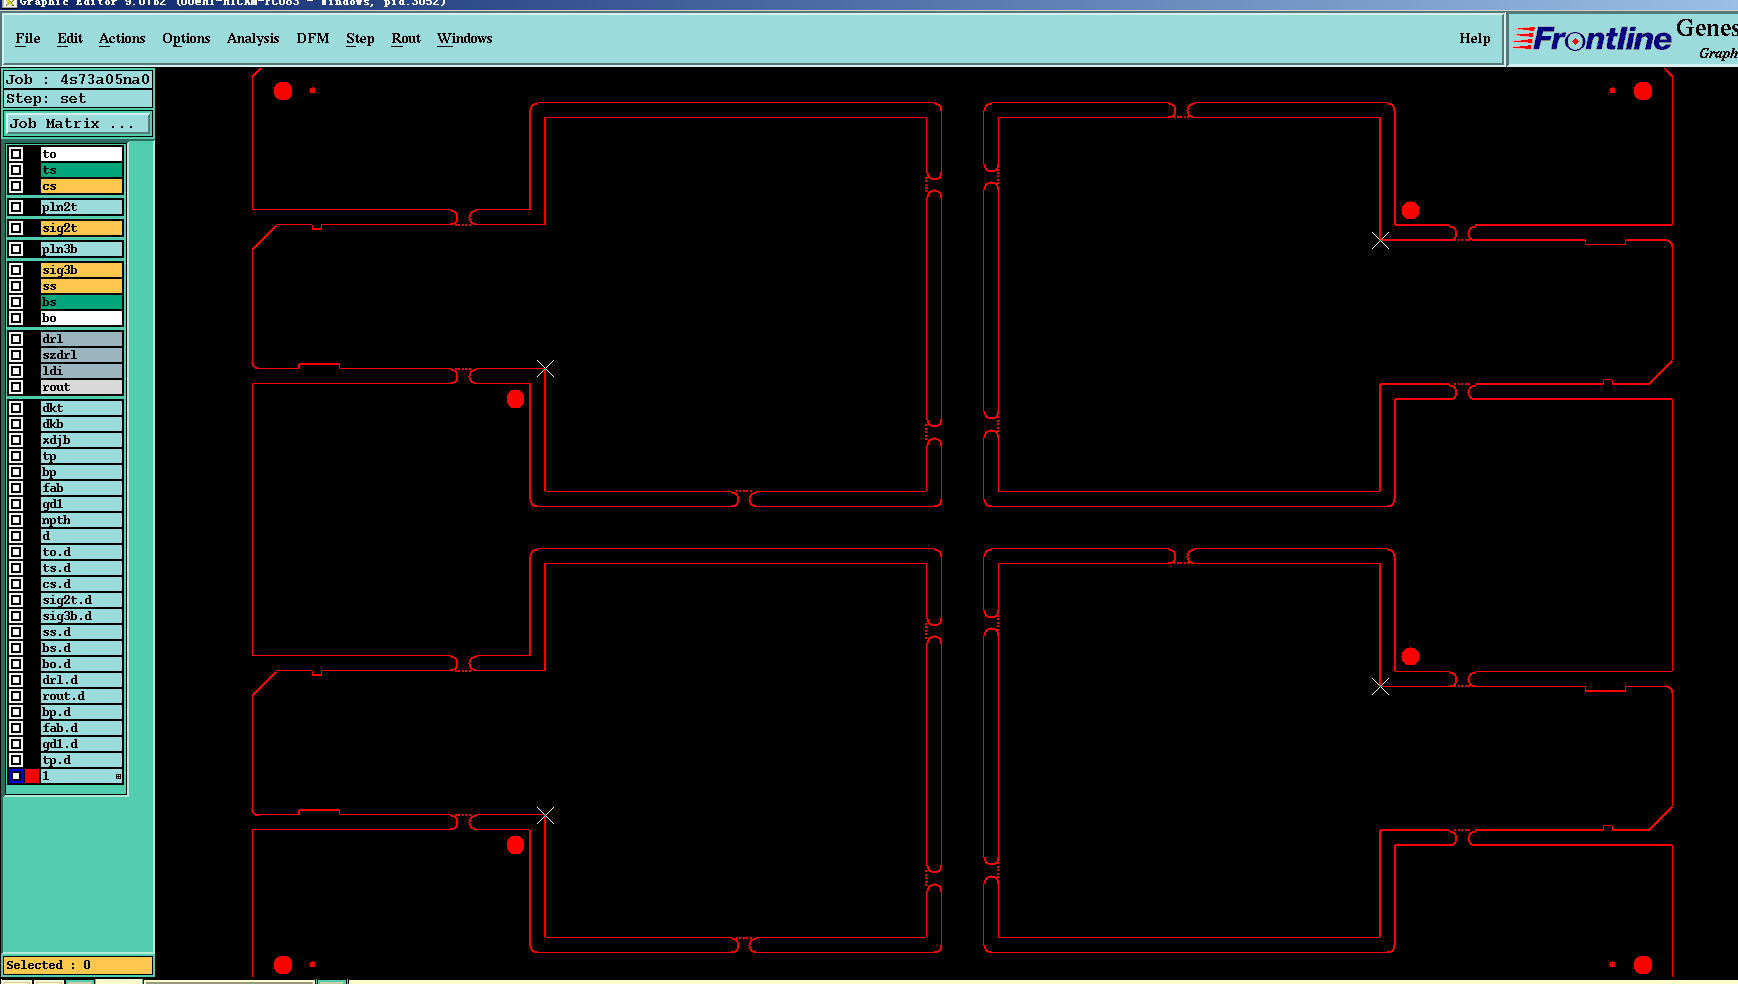Toggle the checkbox for the sig2t layer
Viewport: 1738px width, 984px height.
16,228
